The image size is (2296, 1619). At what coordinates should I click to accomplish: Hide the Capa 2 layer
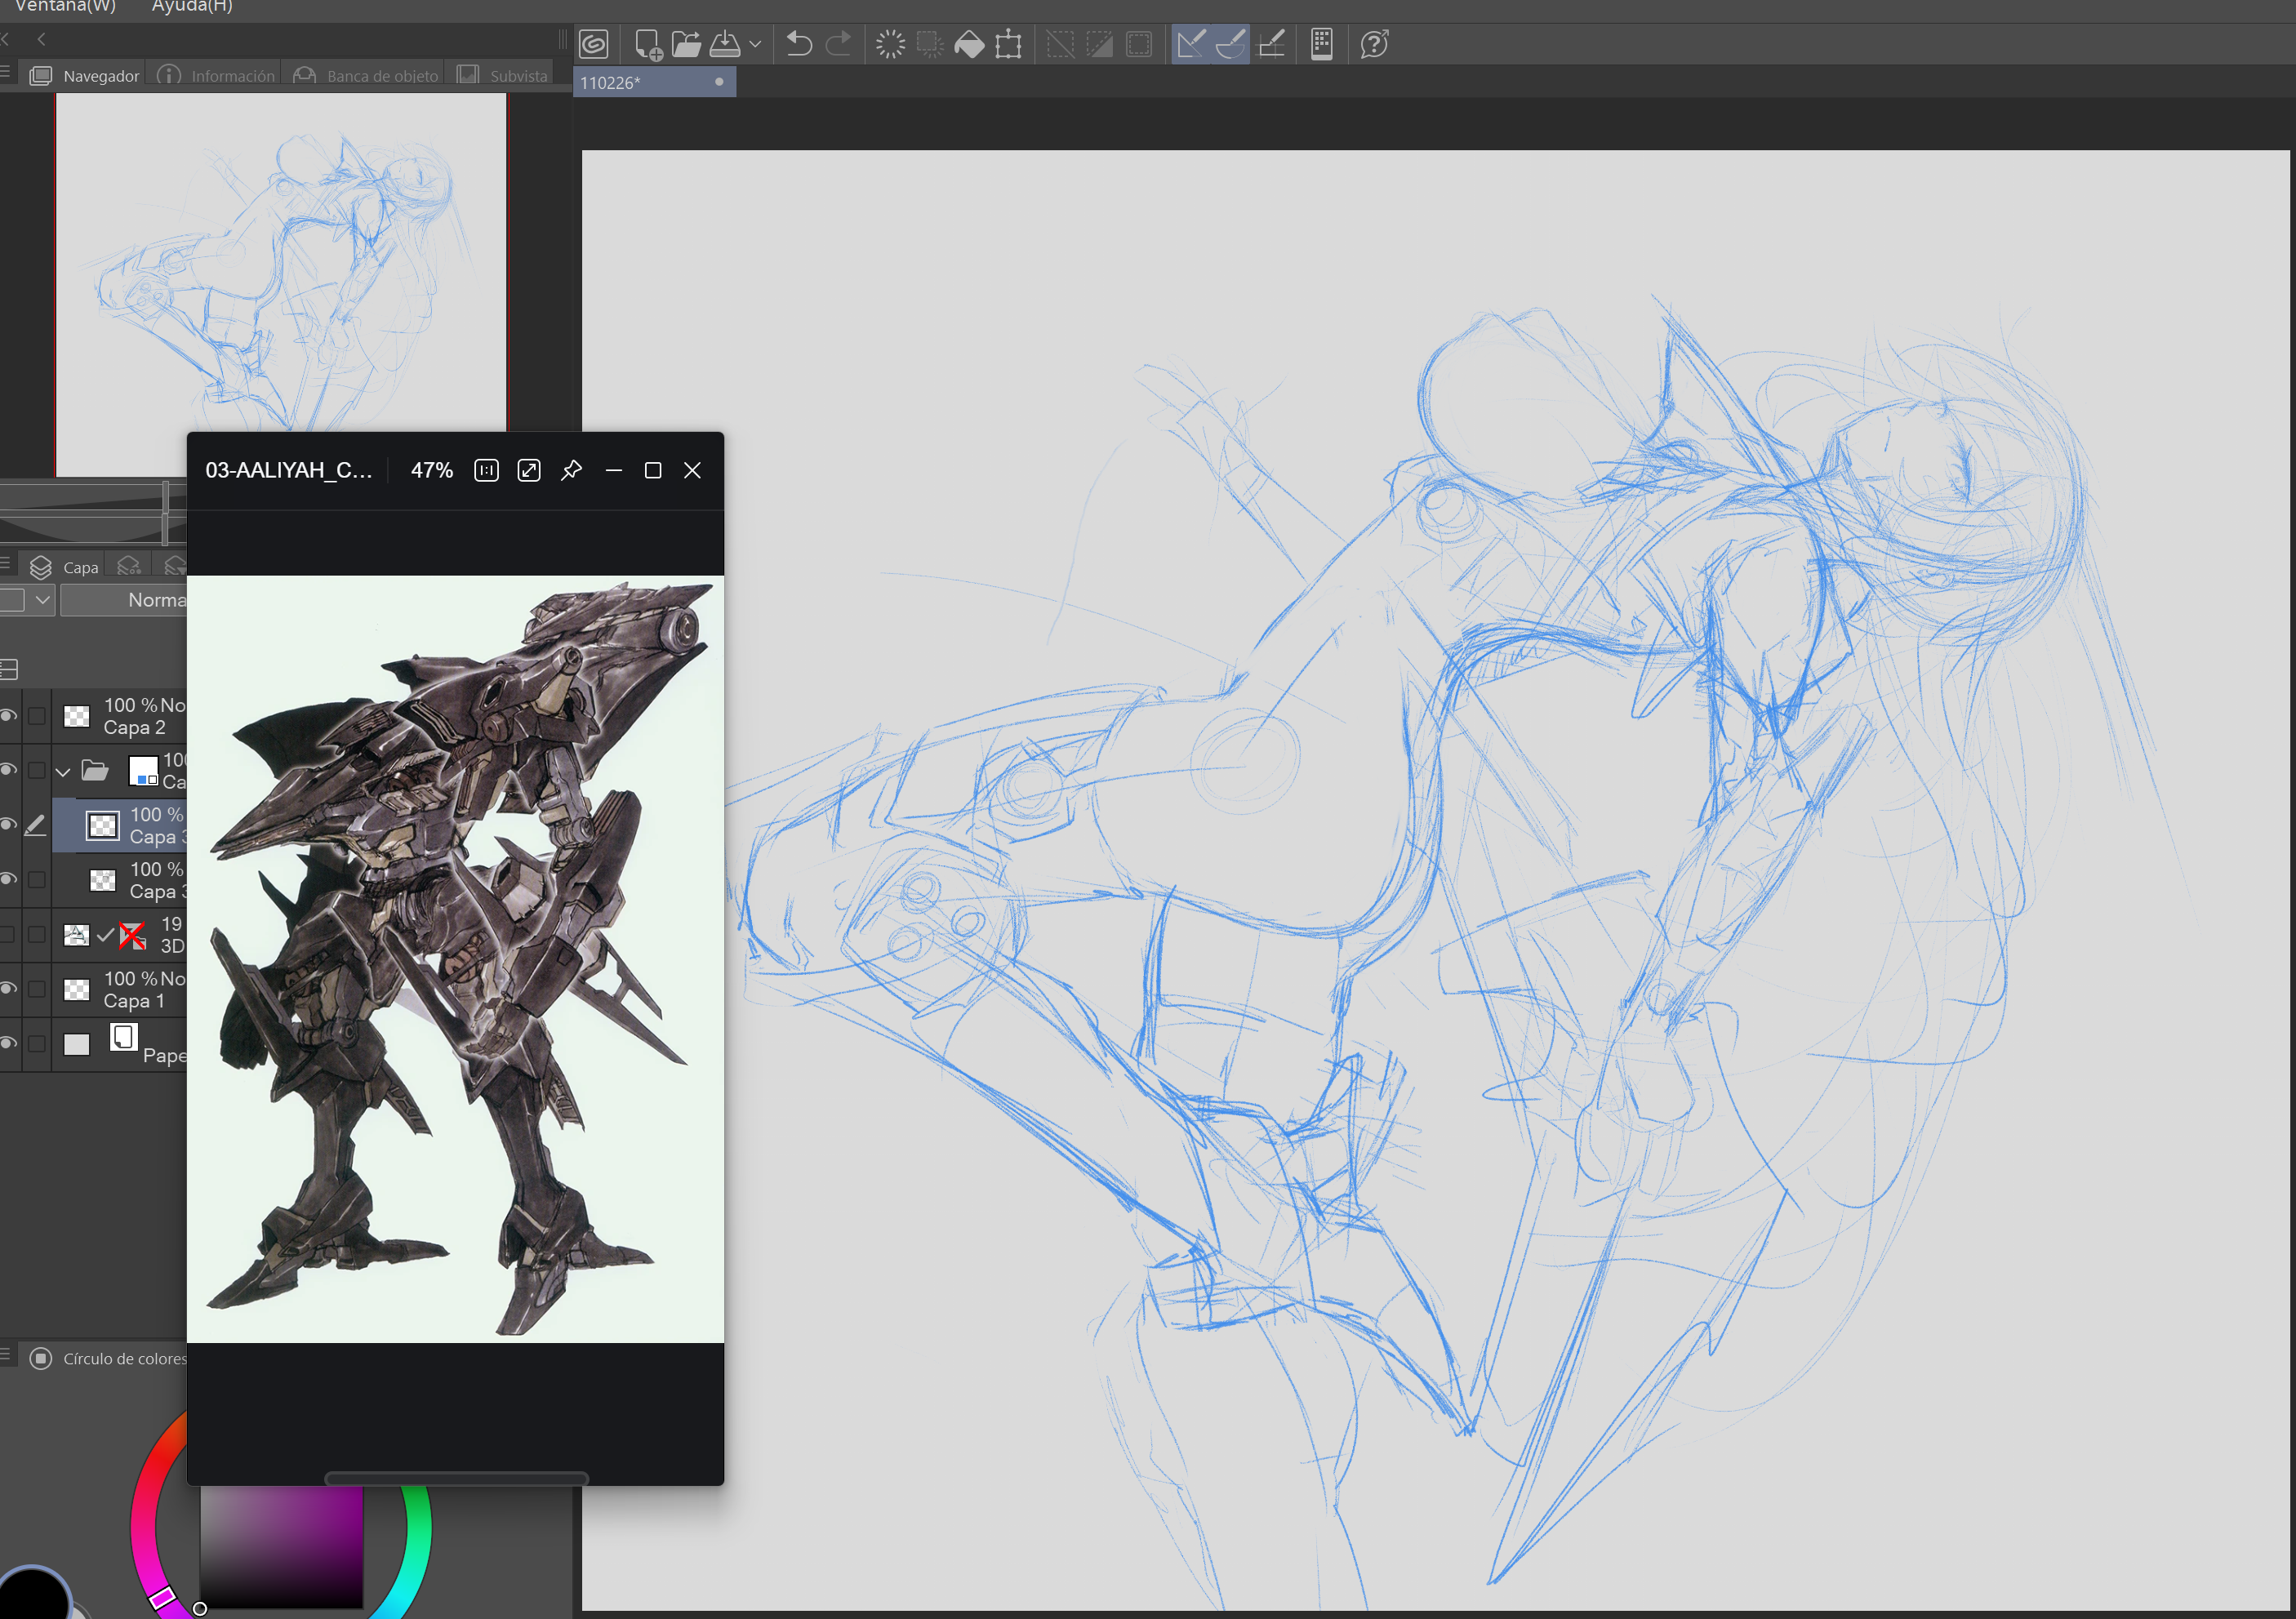click(8, 716)
